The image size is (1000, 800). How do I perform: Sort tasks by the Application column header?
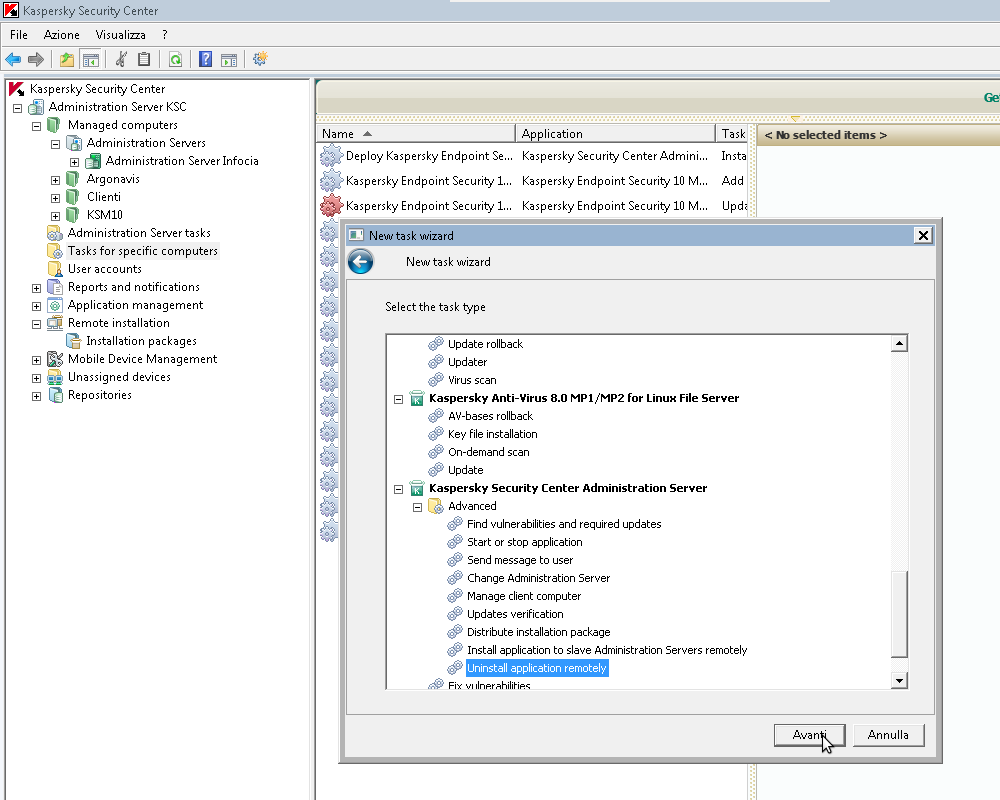tap(615, 133)
